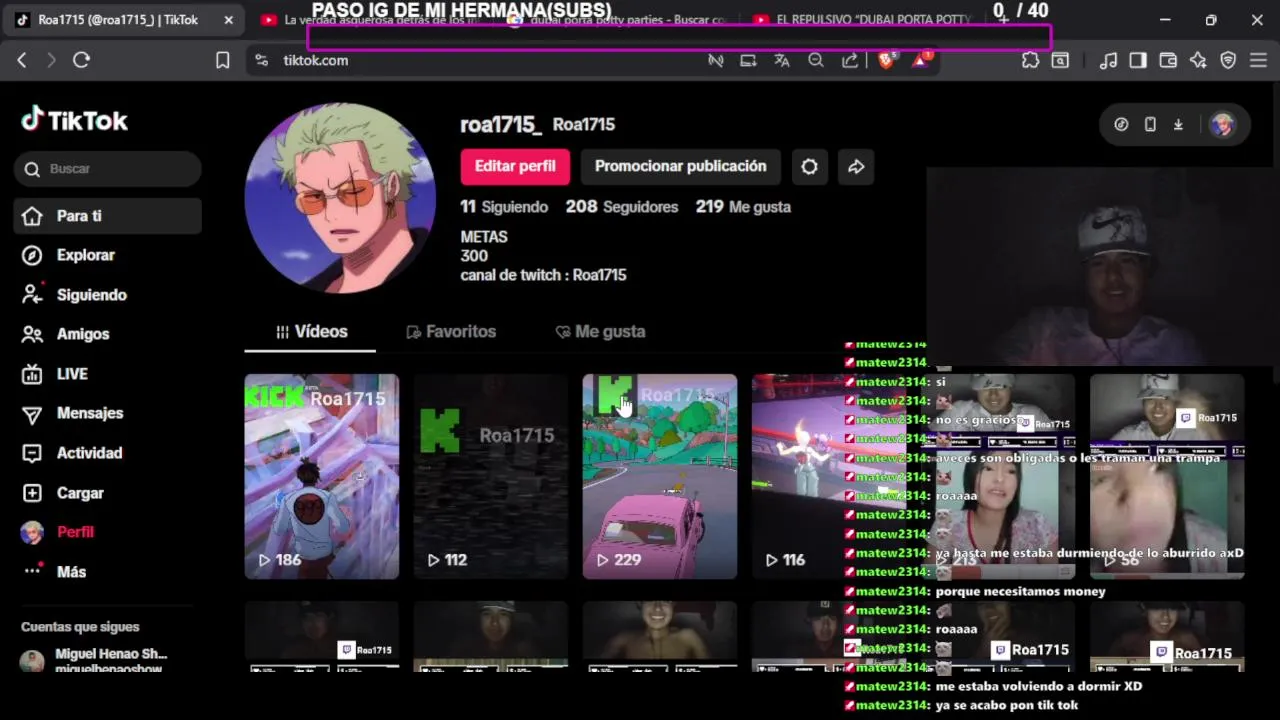This screenshot has width=1280, height=720.
Task: Switch to the La verdad asquerosa YouTube tab
Action: click(x=370, y=20)
